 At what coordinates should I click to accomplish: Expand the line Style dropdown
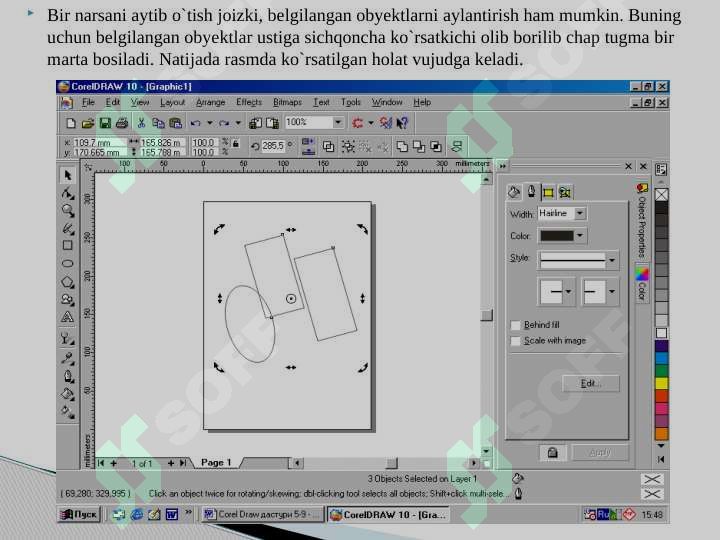coord(612,260)
